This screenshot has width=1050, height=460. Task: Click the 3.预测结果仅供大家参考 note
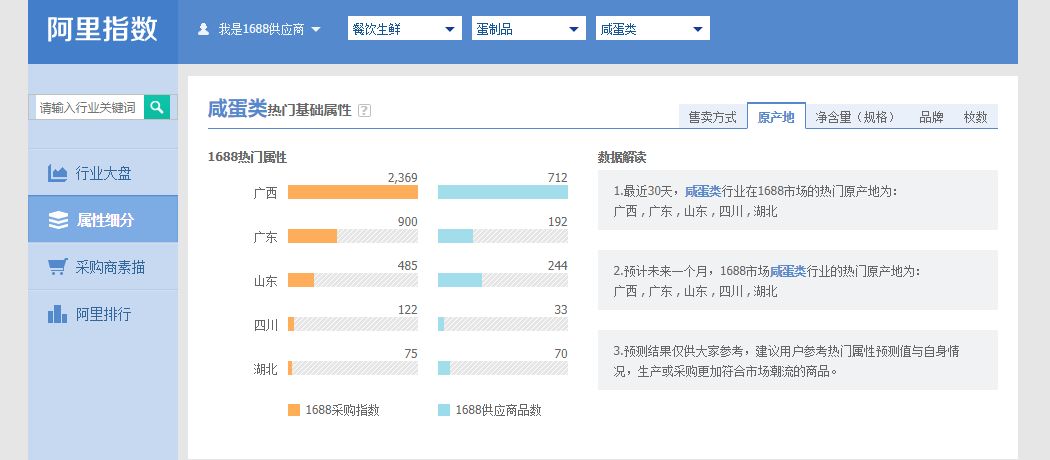point(797,360)
